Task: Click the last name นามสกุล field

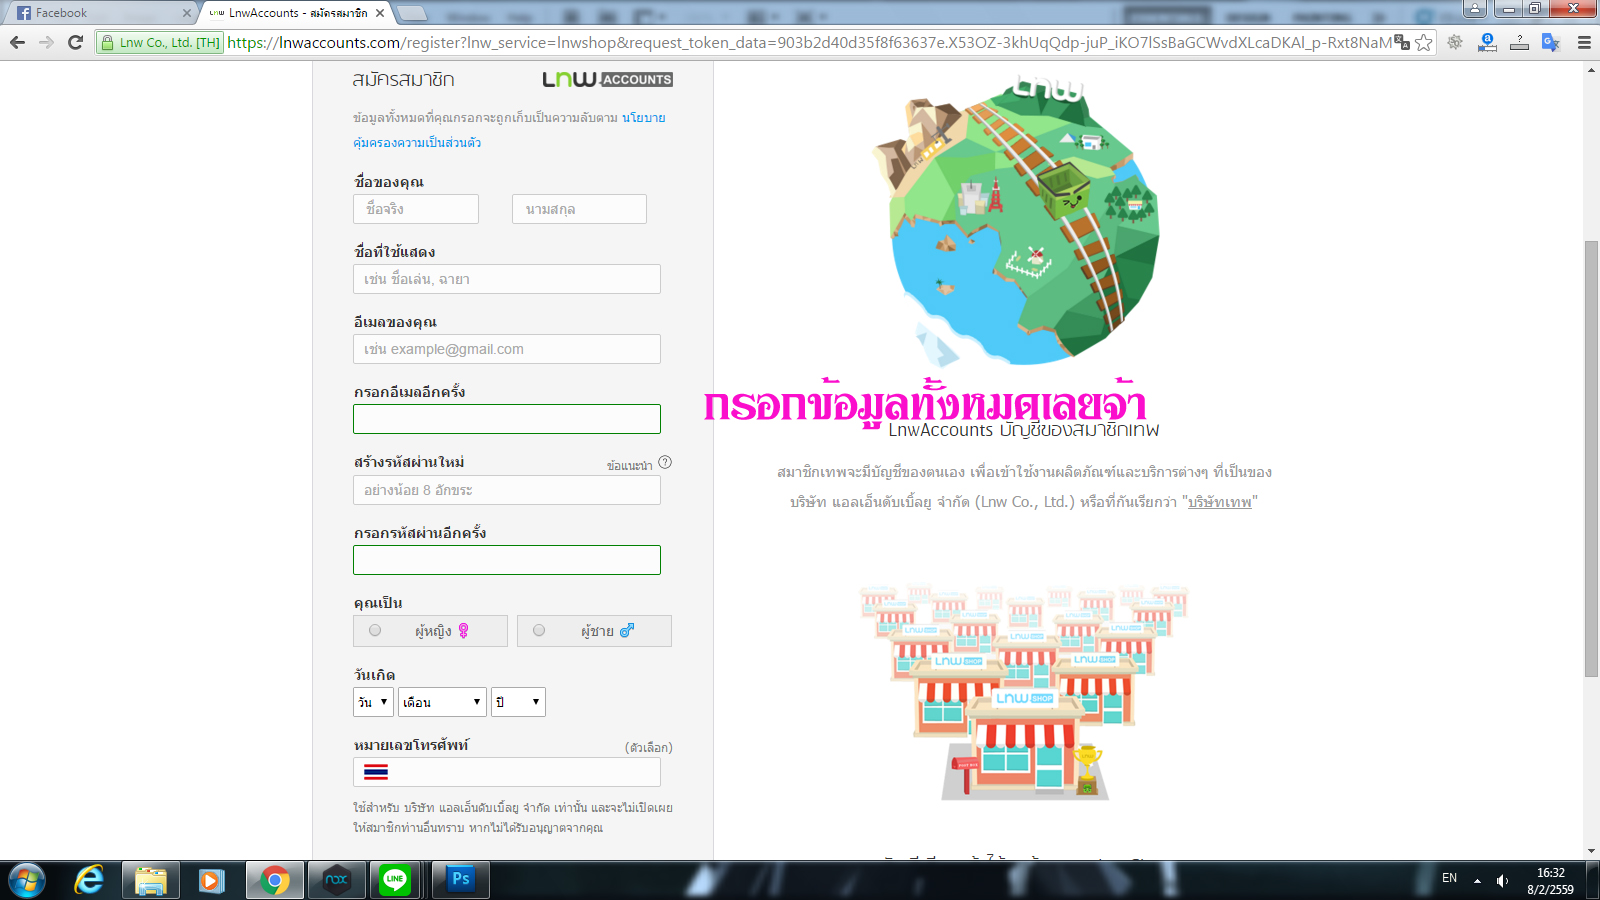Action: (x=579, y=209)
